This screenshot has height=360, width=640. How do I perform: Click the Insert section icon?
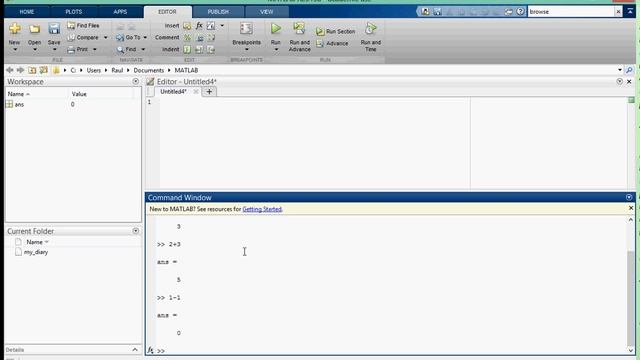tap(187, 26)
